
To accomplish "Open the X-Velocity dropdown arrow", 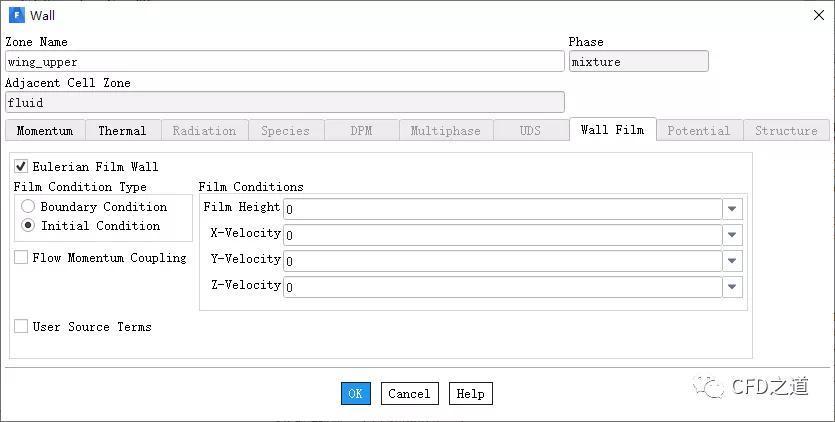I will pyautogui.click(x=733, y=235).
